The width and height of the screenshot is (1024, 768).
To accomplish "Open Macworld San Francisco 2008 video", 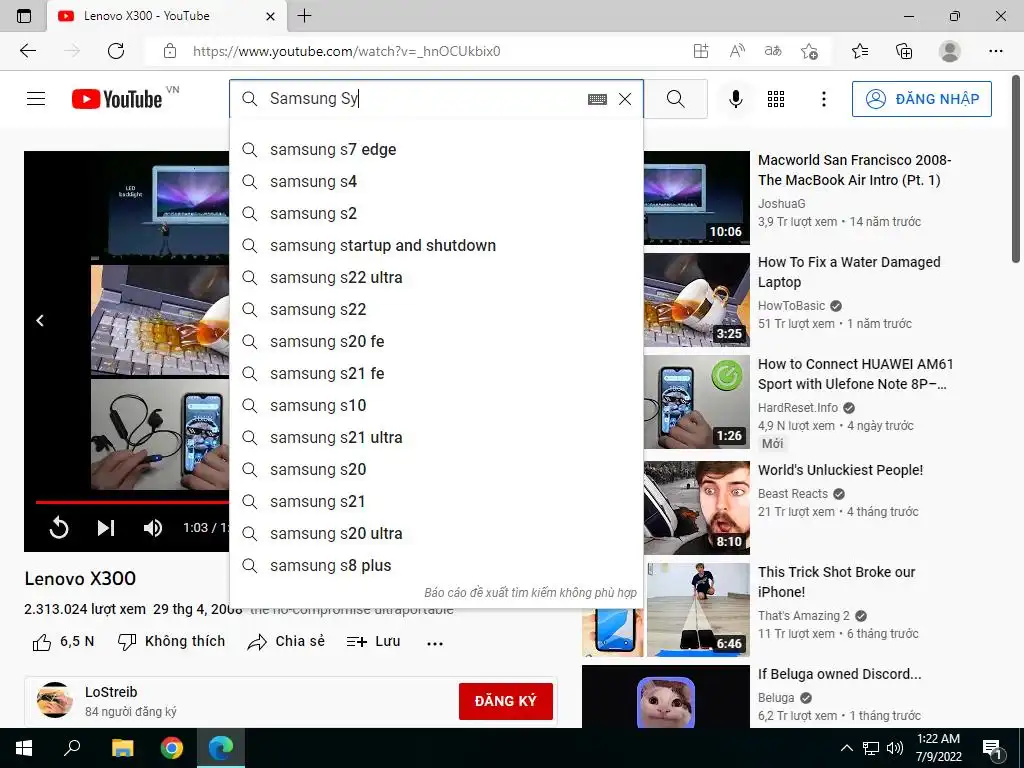I will point(854,170).
